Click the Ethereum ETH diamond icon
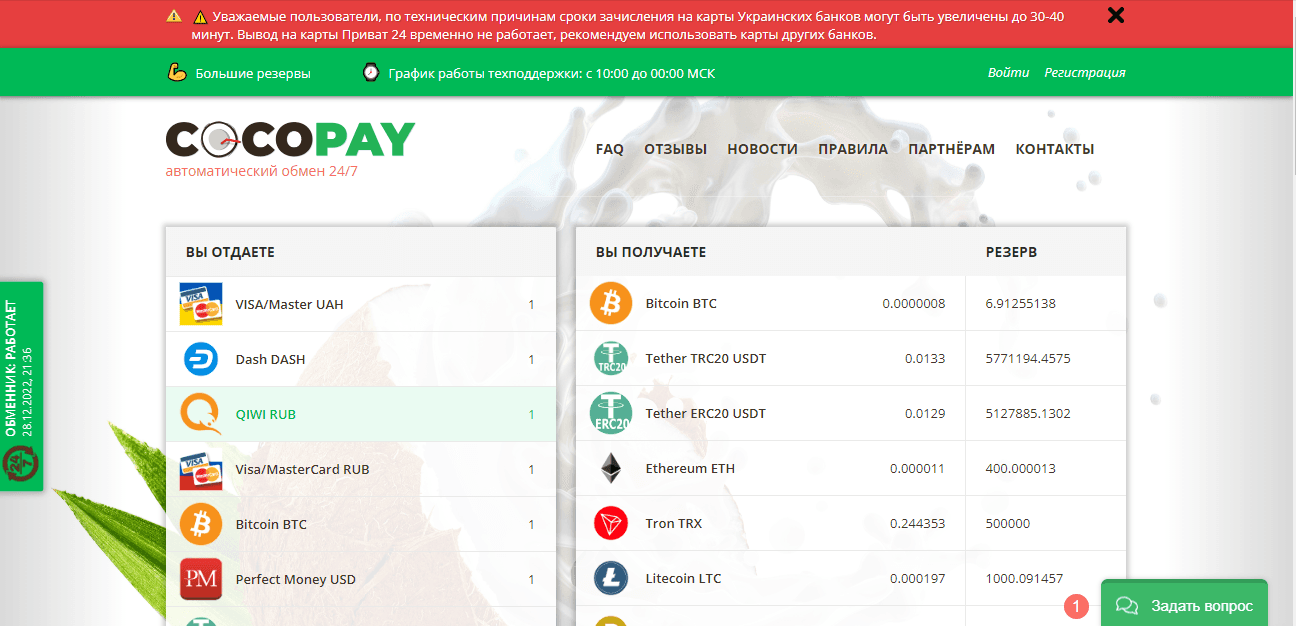Image resolution: width=1296 pixels, height=626 pixels. 611,468
